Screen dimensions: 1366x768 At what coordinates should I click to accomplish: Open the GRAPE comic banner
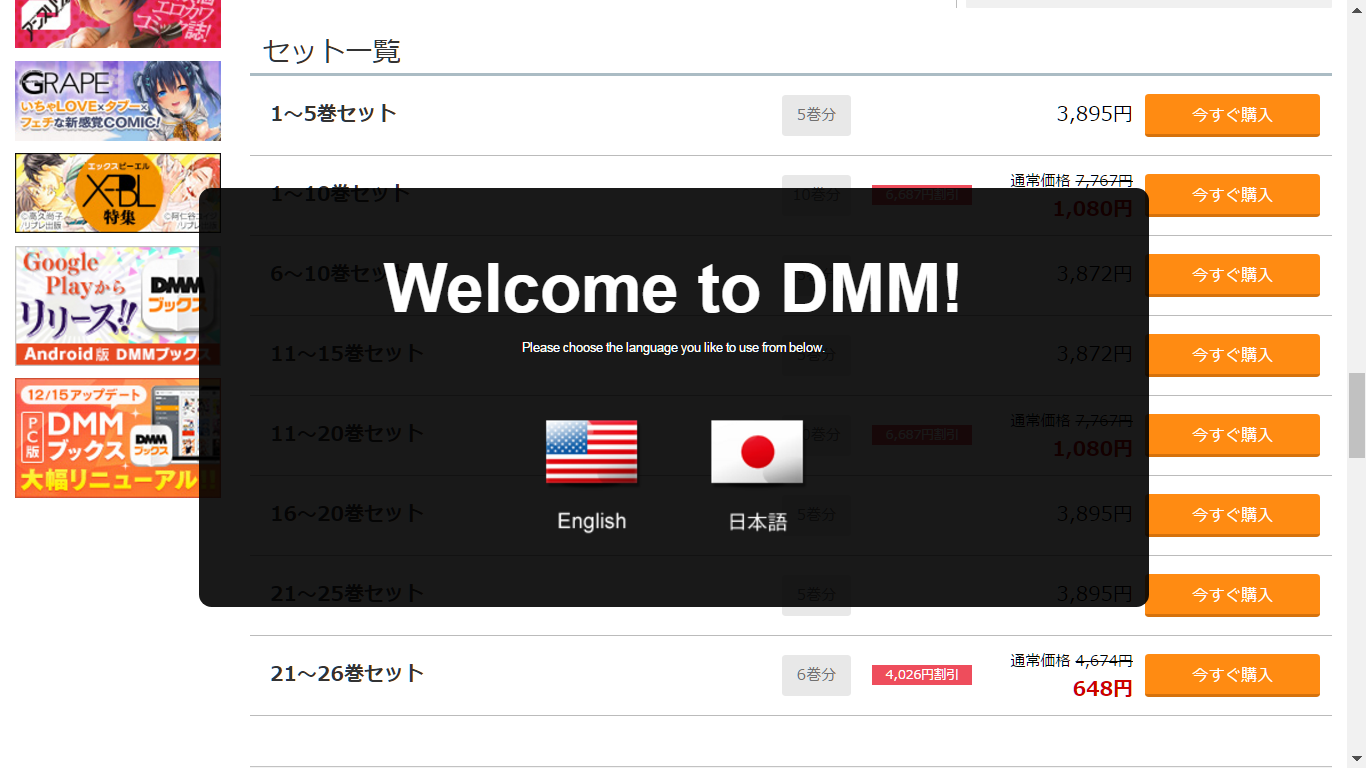[118, 101]
